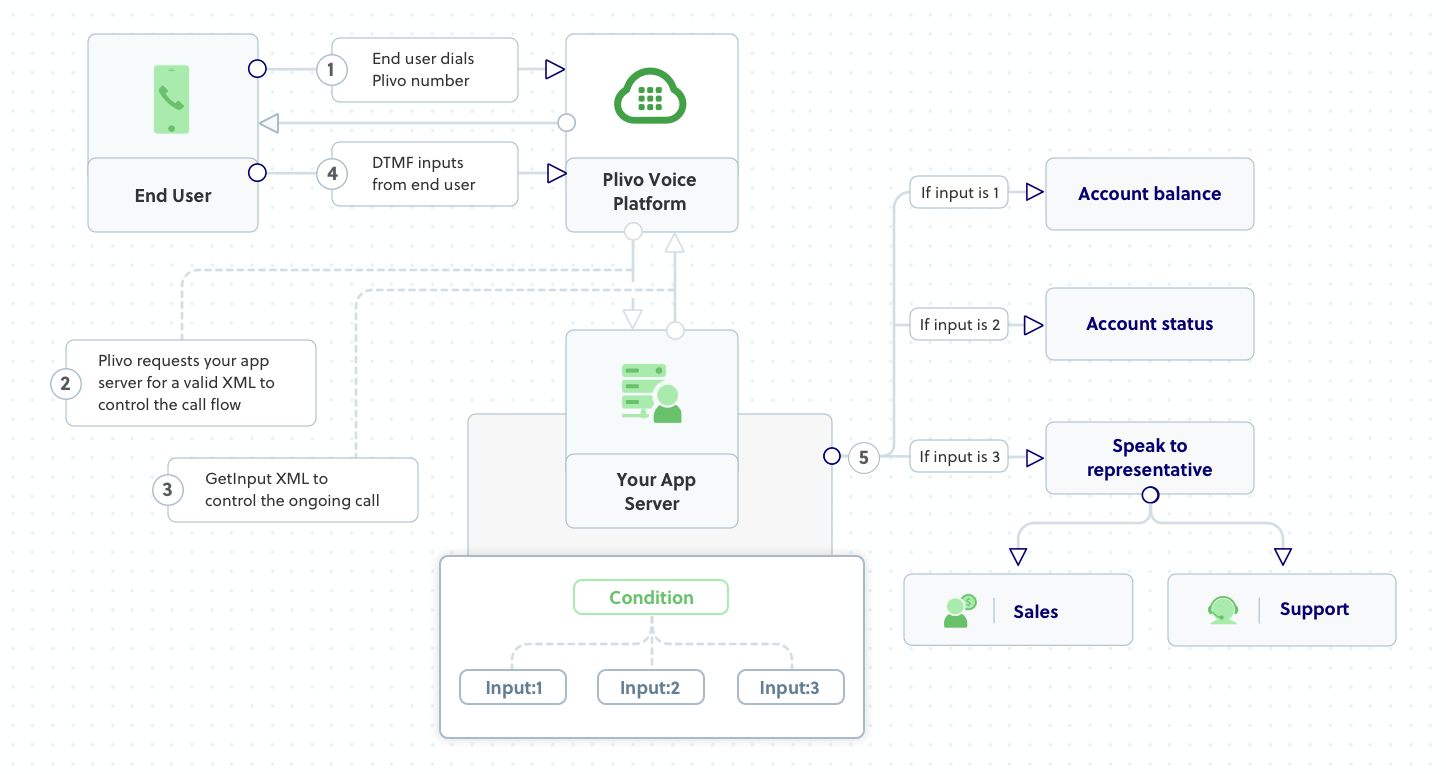
Task: Click the green cloud dialpad icon
Action: coord(651,97)
